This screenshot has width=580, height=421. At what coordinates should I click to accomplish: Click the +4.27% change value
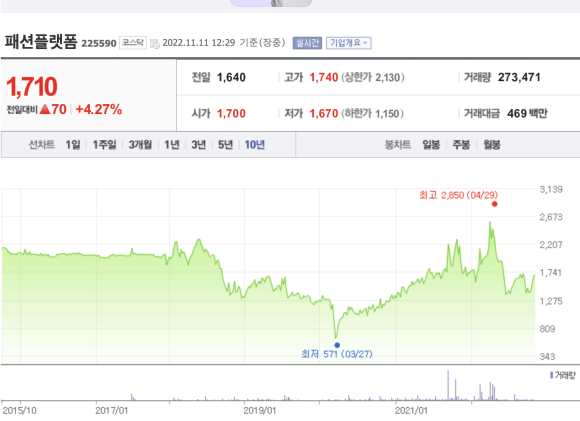coord(99,110)
